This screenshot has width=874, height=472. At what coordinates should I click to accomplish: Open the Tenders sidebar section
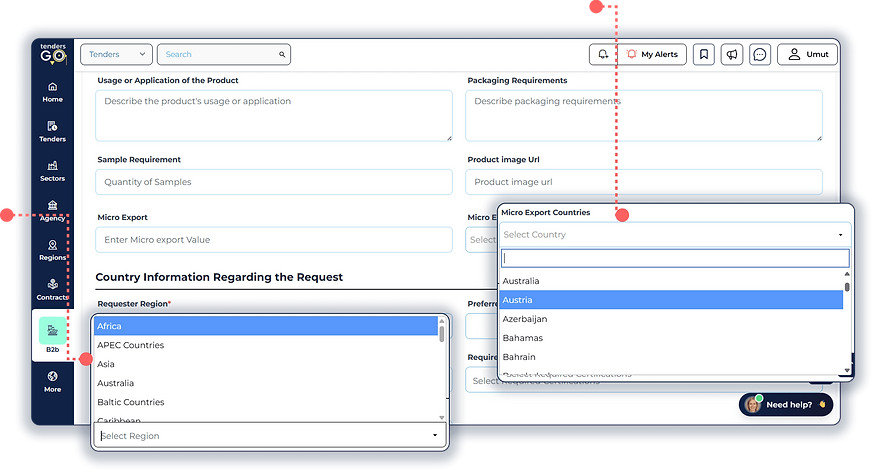click(x=52, y=132)
